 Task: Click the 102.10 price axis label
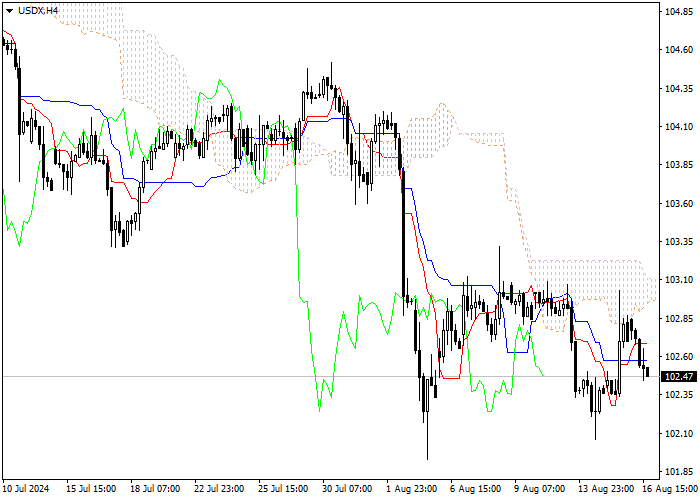(679, 433)
